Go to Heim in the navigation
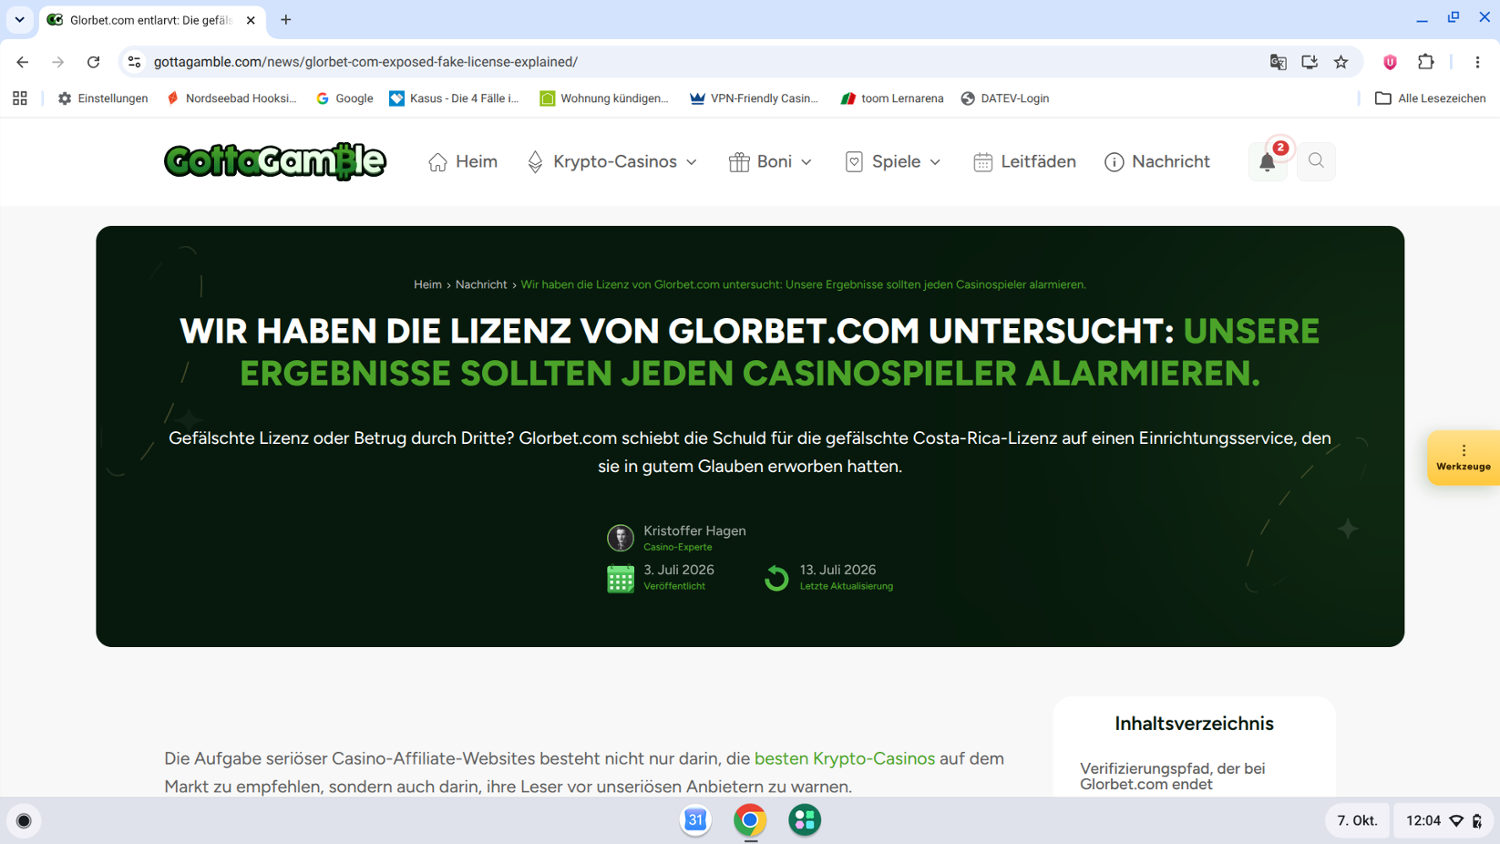Screen dimensions: 1500x844 click(x=463, y=161)
